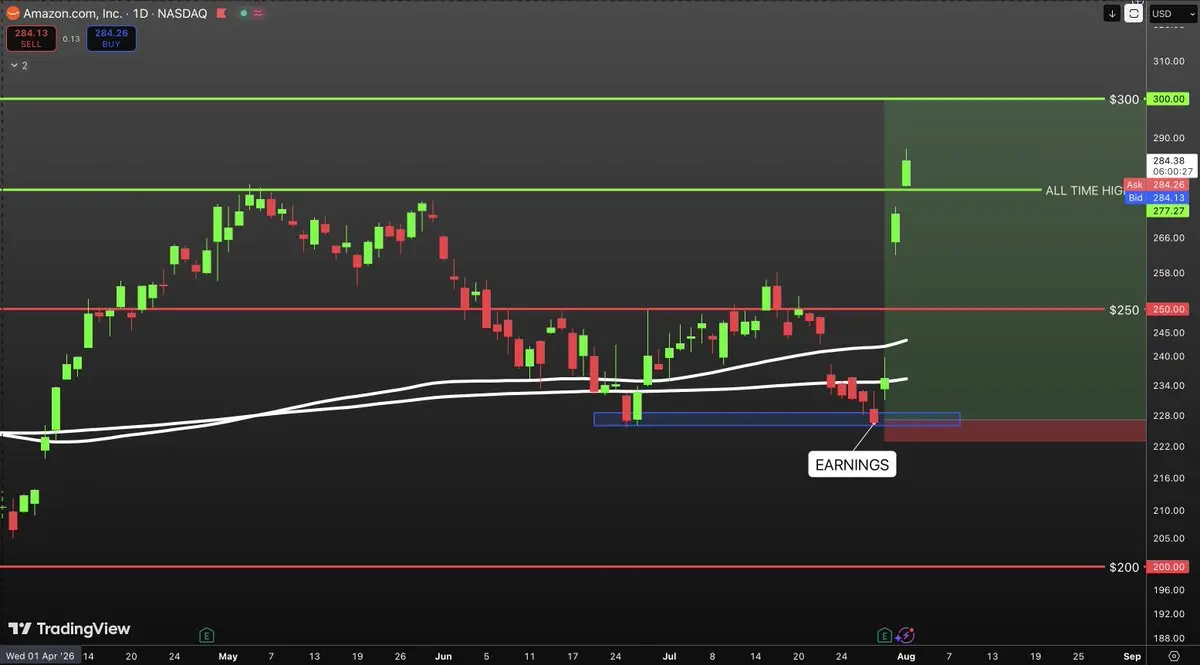
Task: Click the Bid 284.13 price tag
Action: click(1156, 198)
